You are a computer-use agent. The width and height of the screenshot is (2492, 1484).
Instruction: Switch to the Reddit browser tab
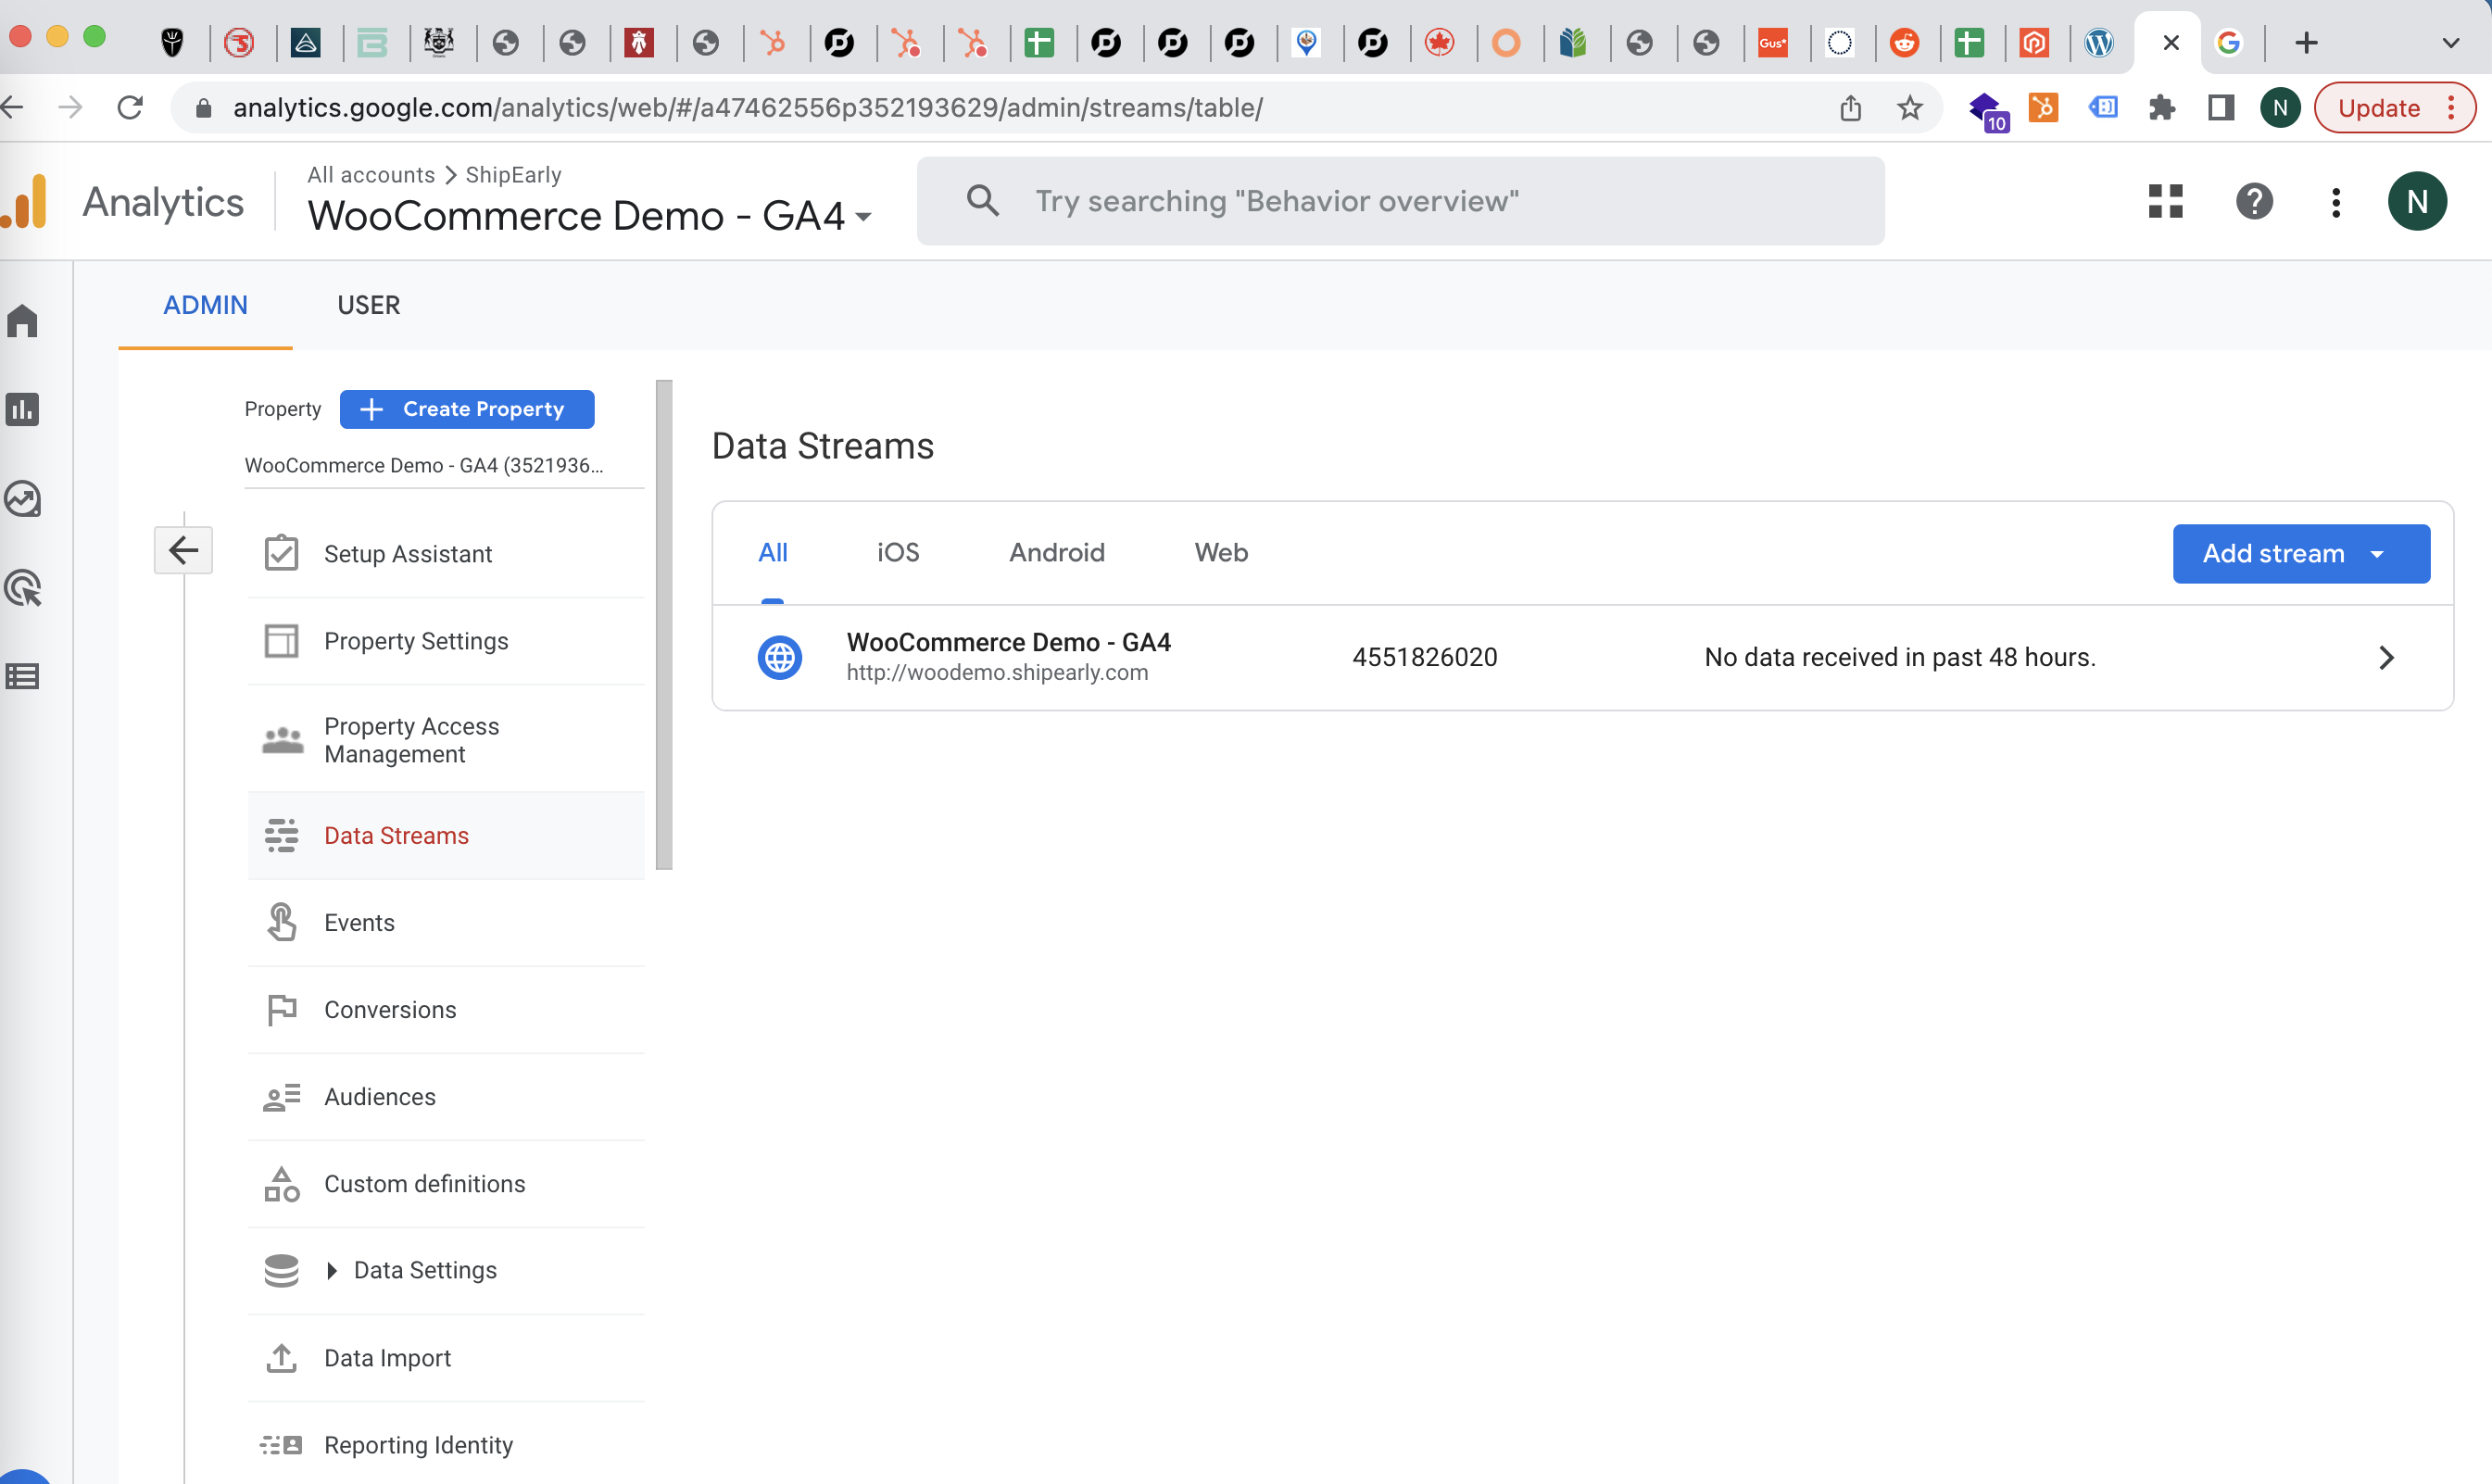[1904, 42]
